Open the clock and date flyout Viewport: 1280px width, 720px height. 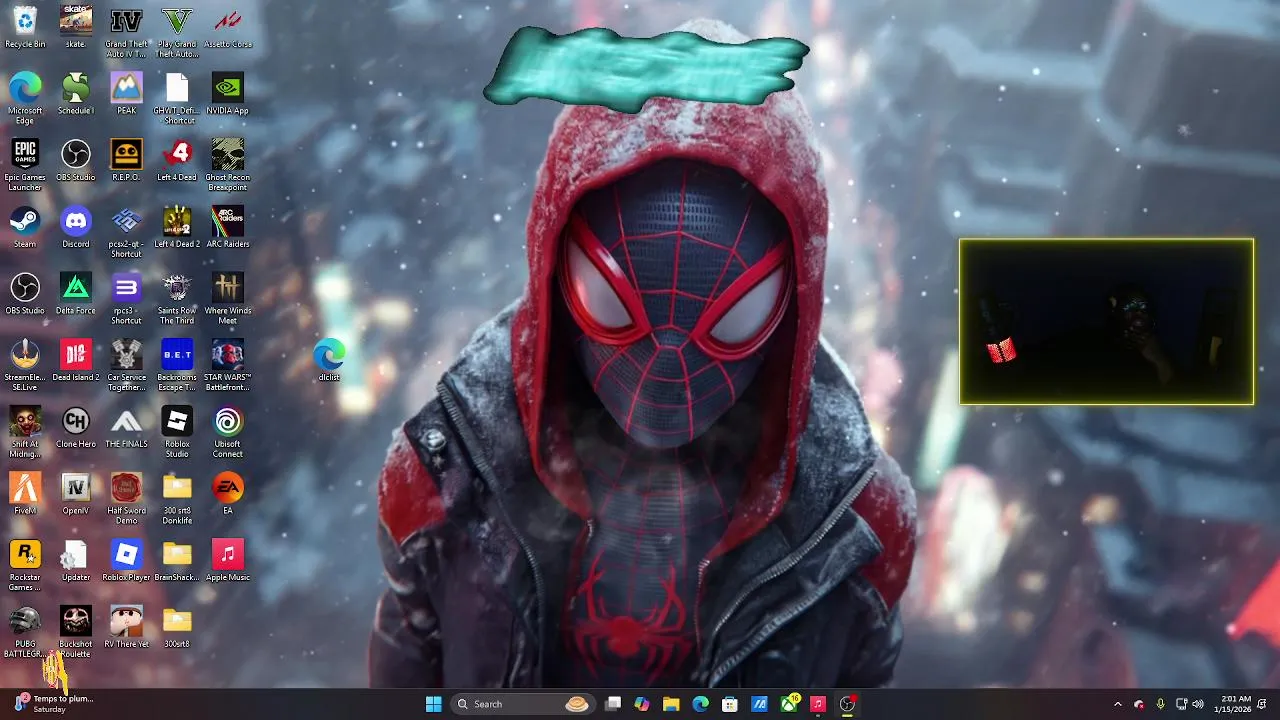(1232, 704)
